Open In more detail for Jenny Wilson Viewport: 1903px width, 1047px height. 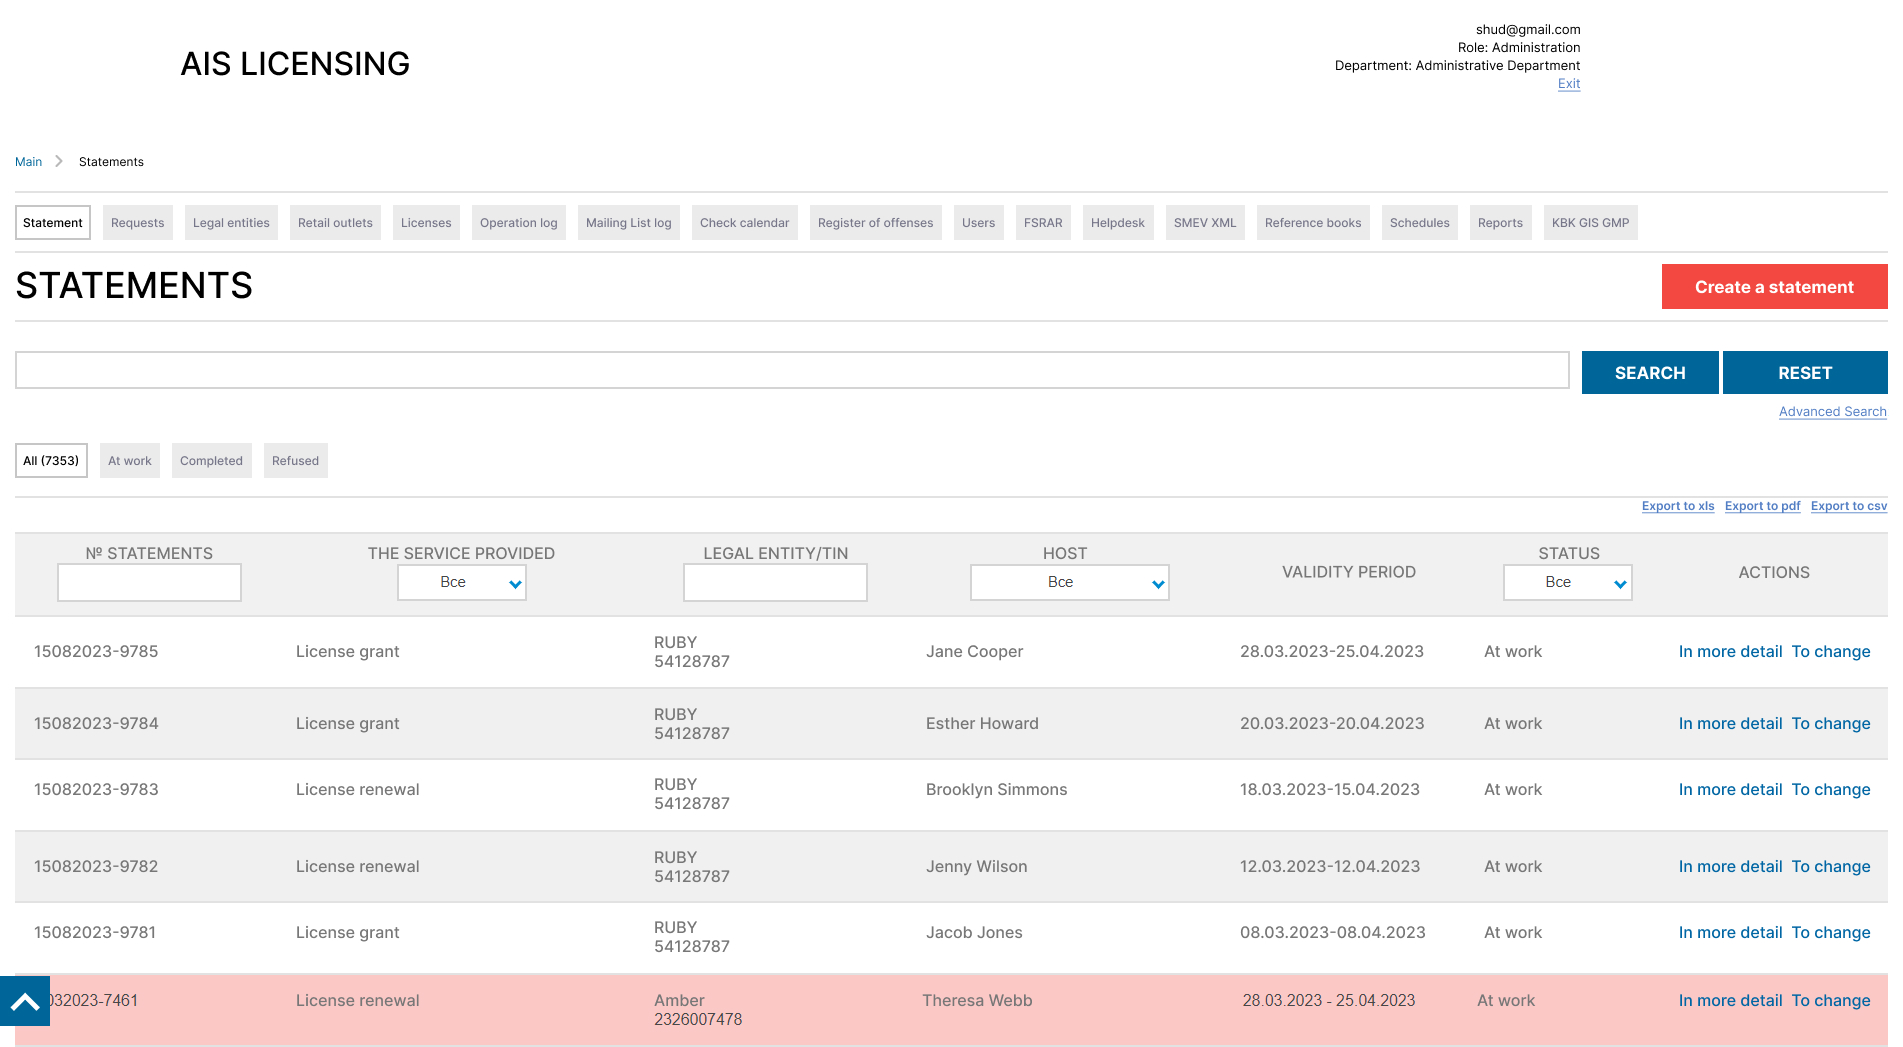(1730, 866)
